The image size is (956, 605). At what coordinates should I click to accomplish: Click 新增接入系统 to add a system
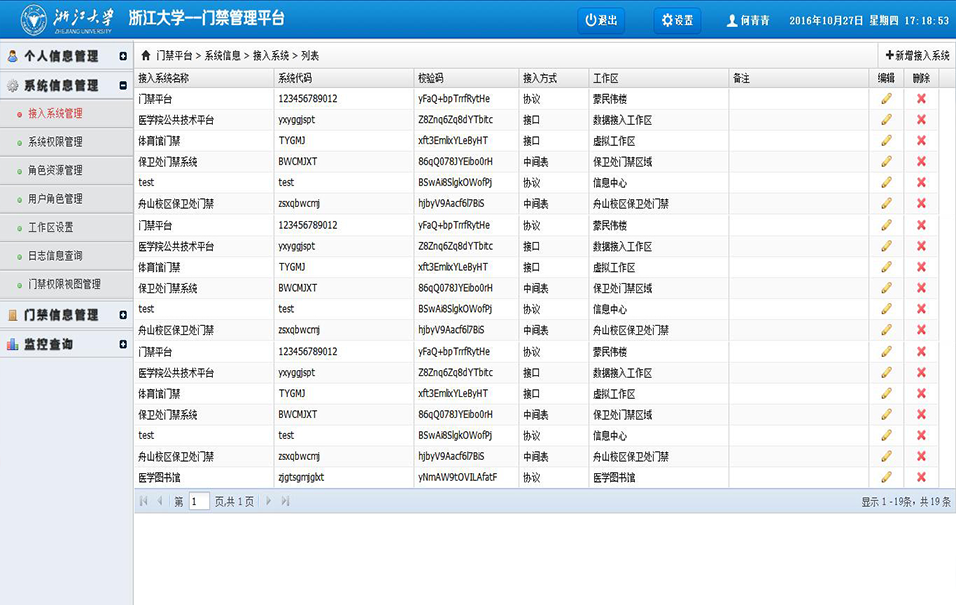pos(916,56)
